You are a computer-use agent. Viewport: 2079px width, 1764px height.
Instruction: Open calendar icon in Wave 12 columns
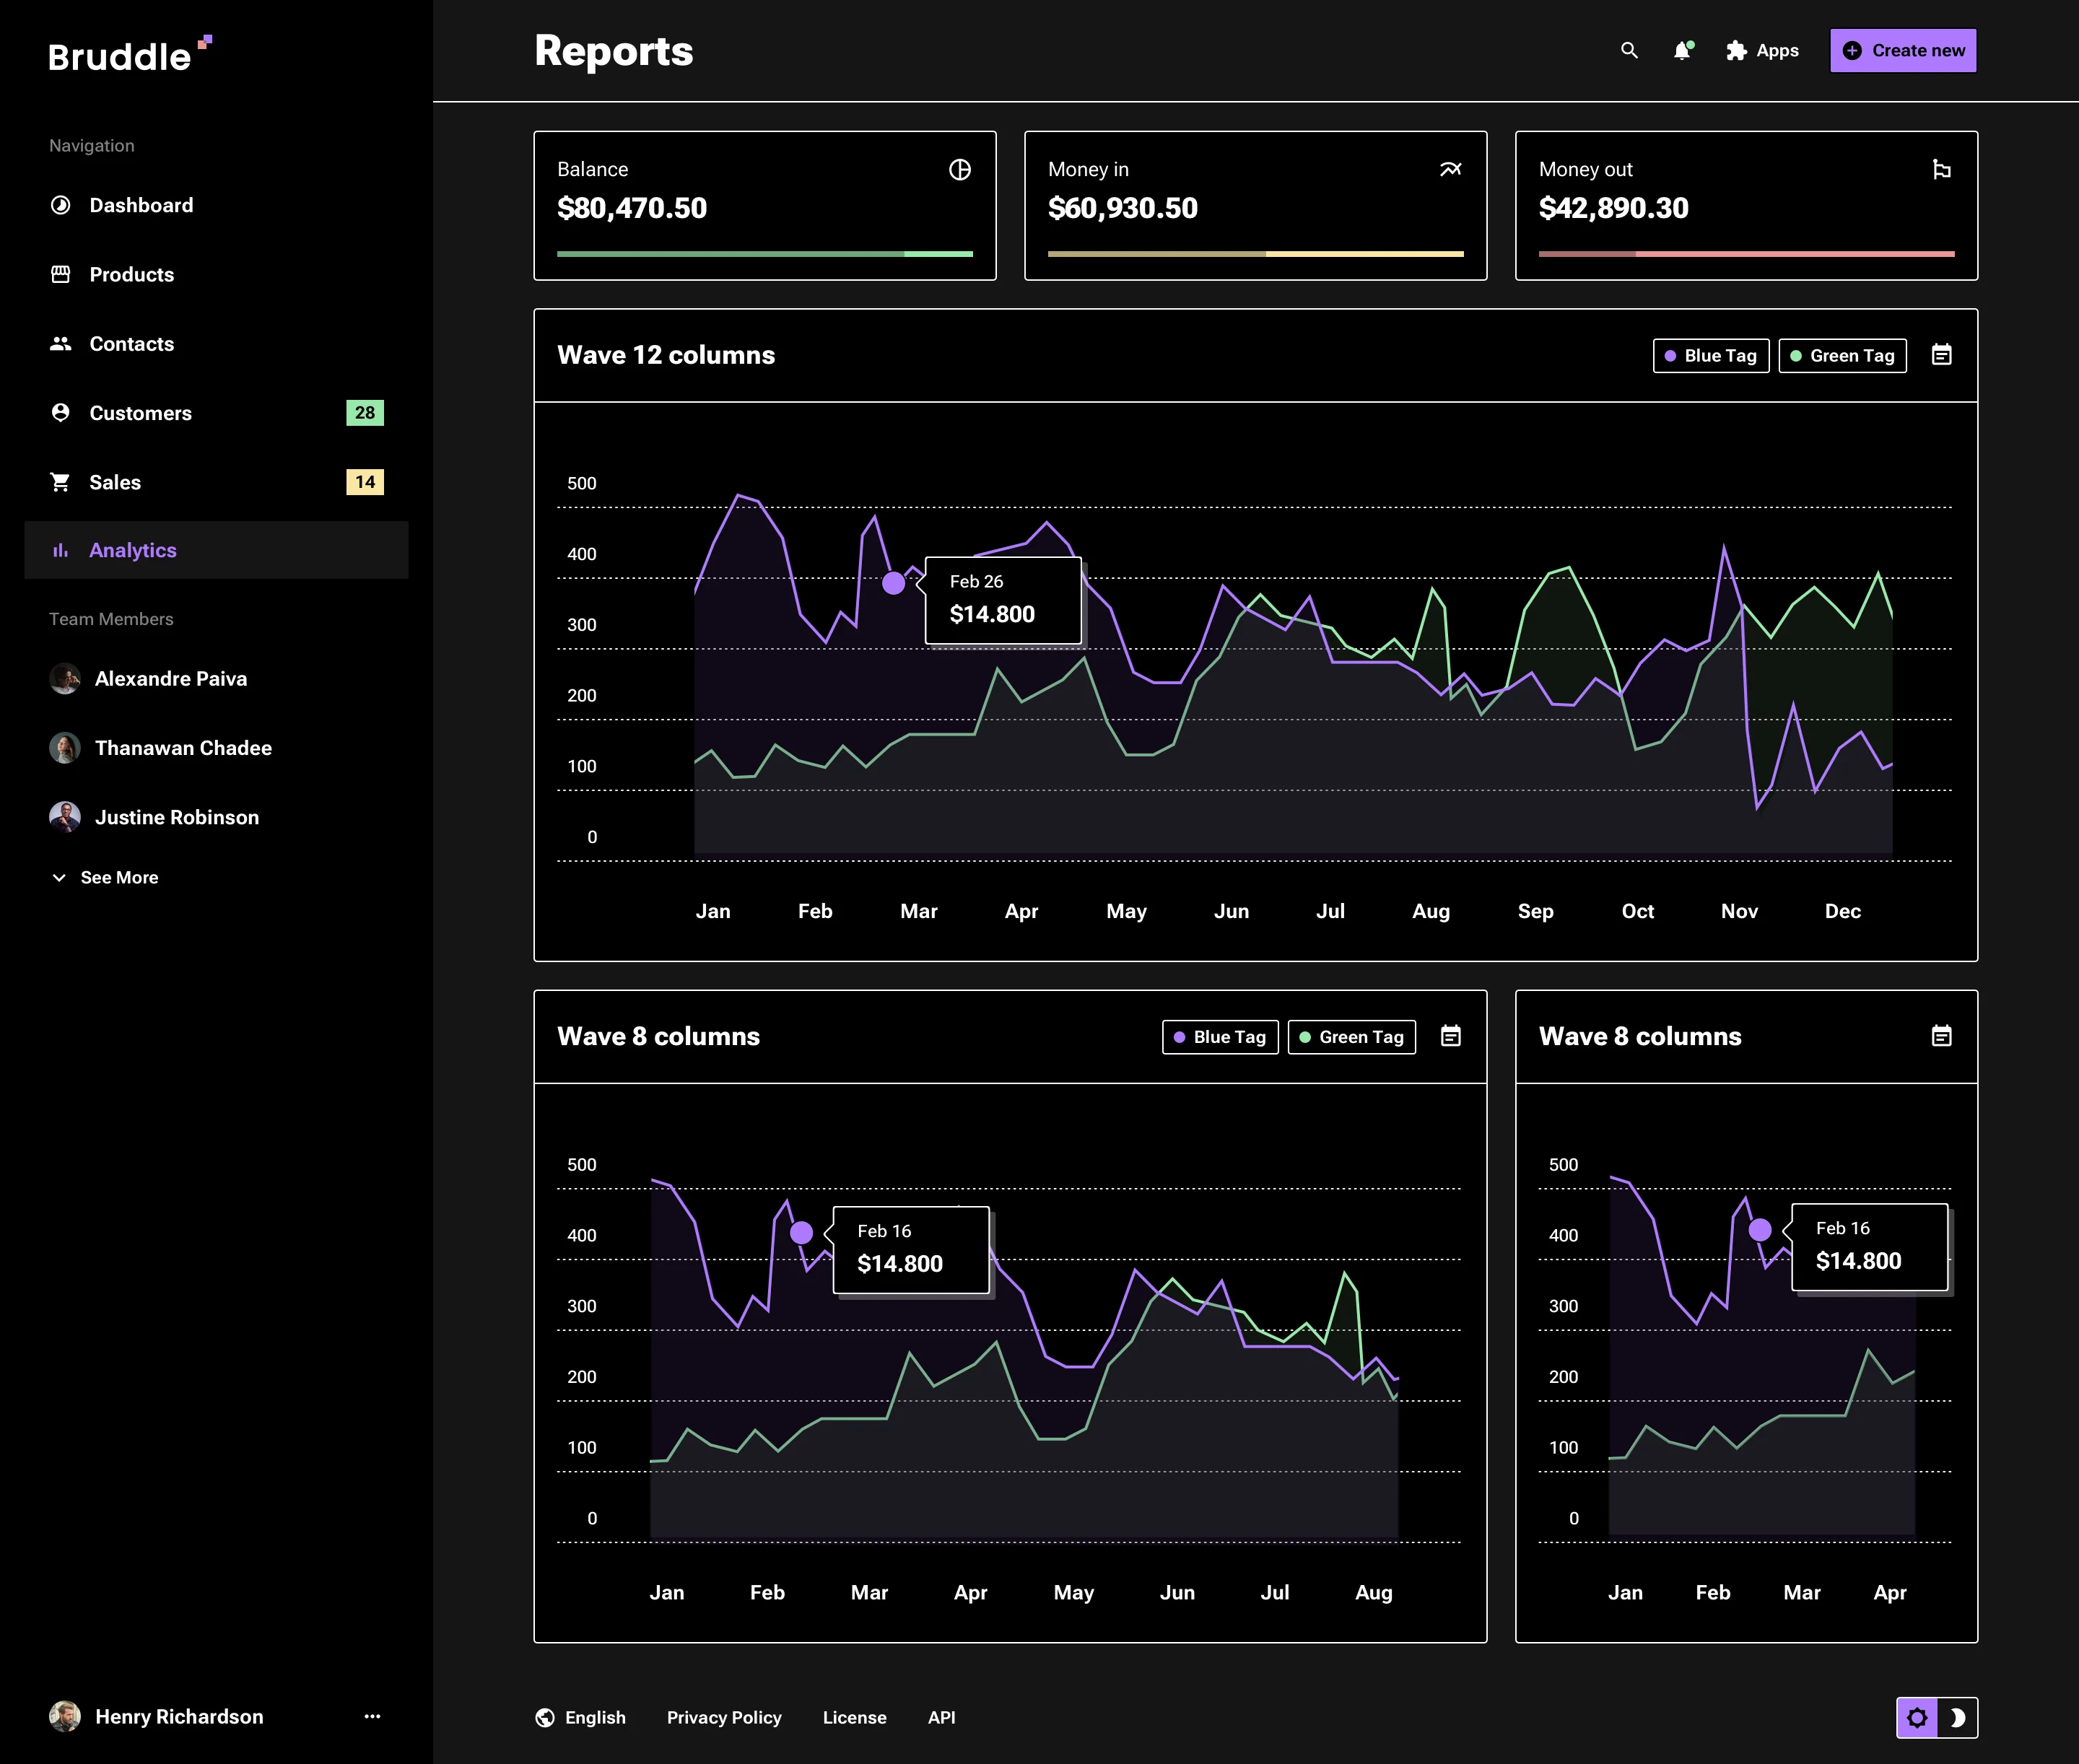[x=1941, y=355]
